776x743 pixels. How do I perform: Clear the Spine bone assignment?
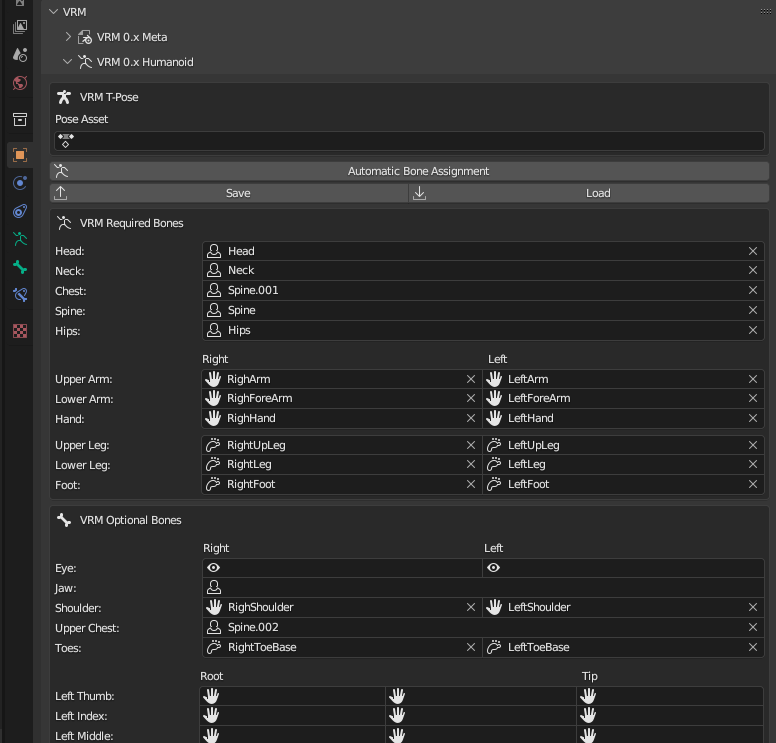753,310
